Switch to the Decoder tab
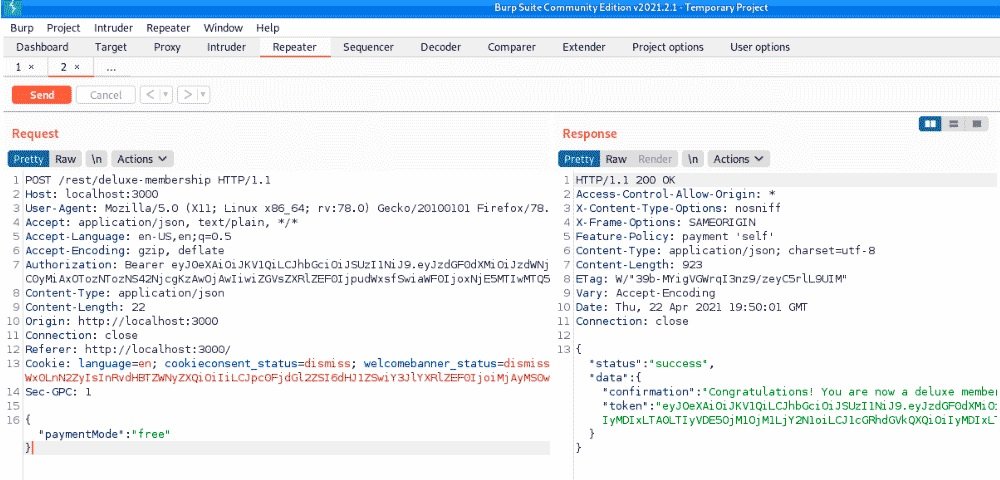This screenshot has height=480, width=1000. (x=441, y=47)
